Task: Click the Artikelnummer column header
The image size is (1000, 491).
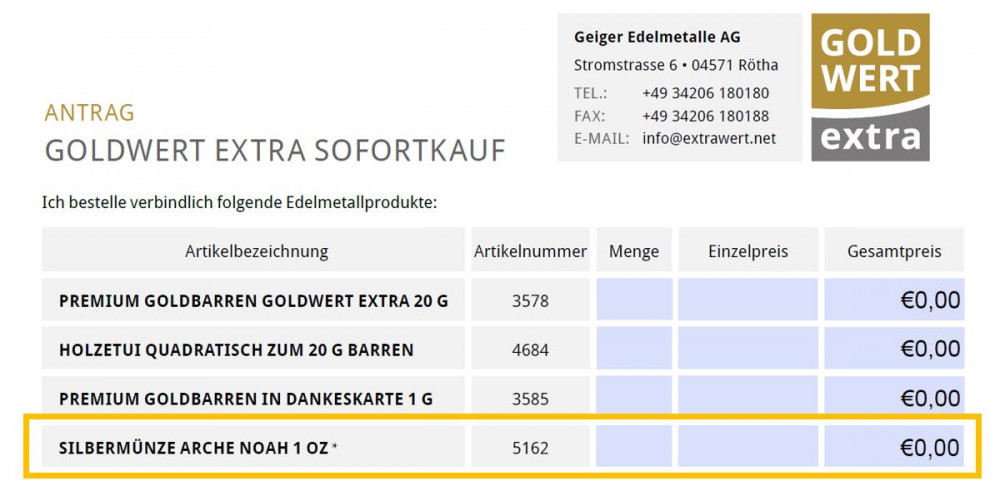Action: tap(530, 251)
